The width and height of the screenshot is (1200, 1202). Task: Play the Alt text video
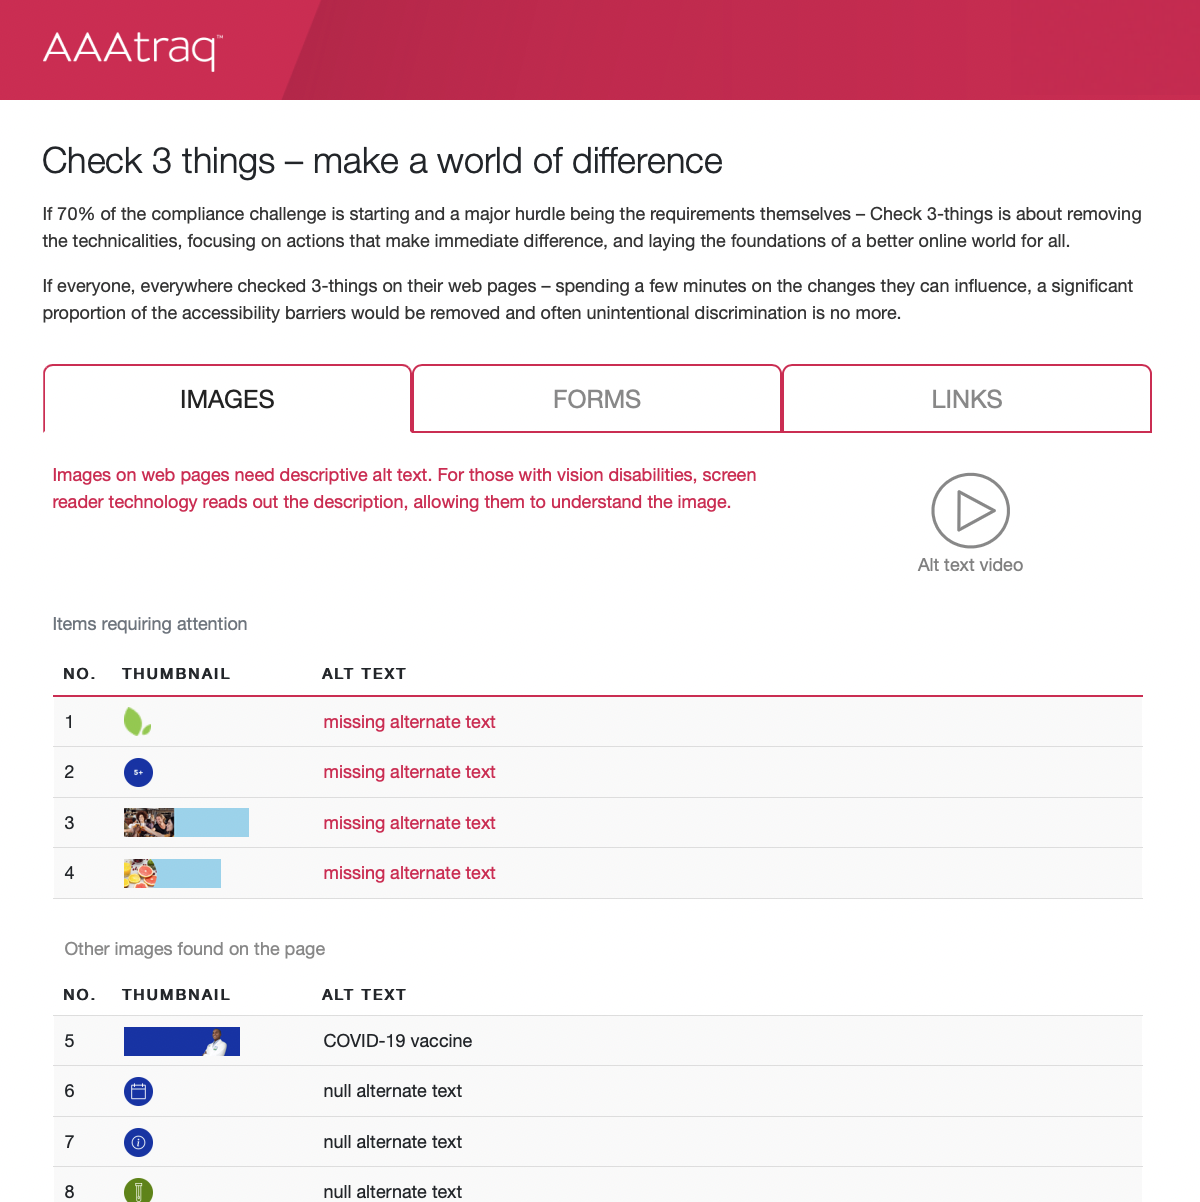point(970,510)
